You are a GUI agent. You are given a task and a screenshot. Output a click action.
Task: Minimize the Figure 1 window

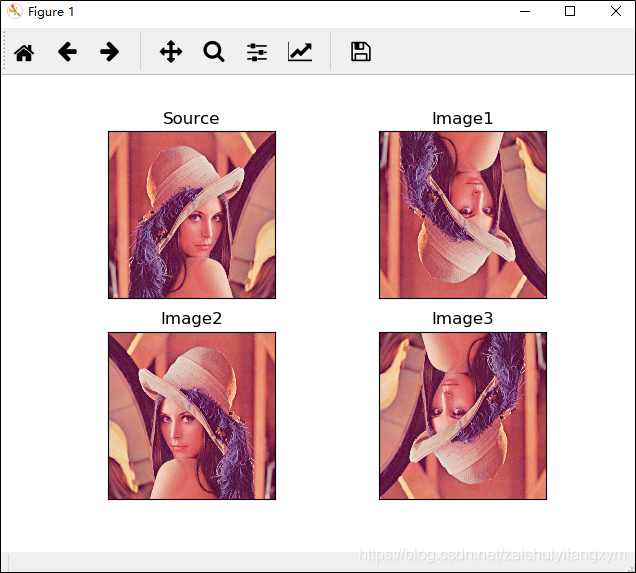[525, 11]
